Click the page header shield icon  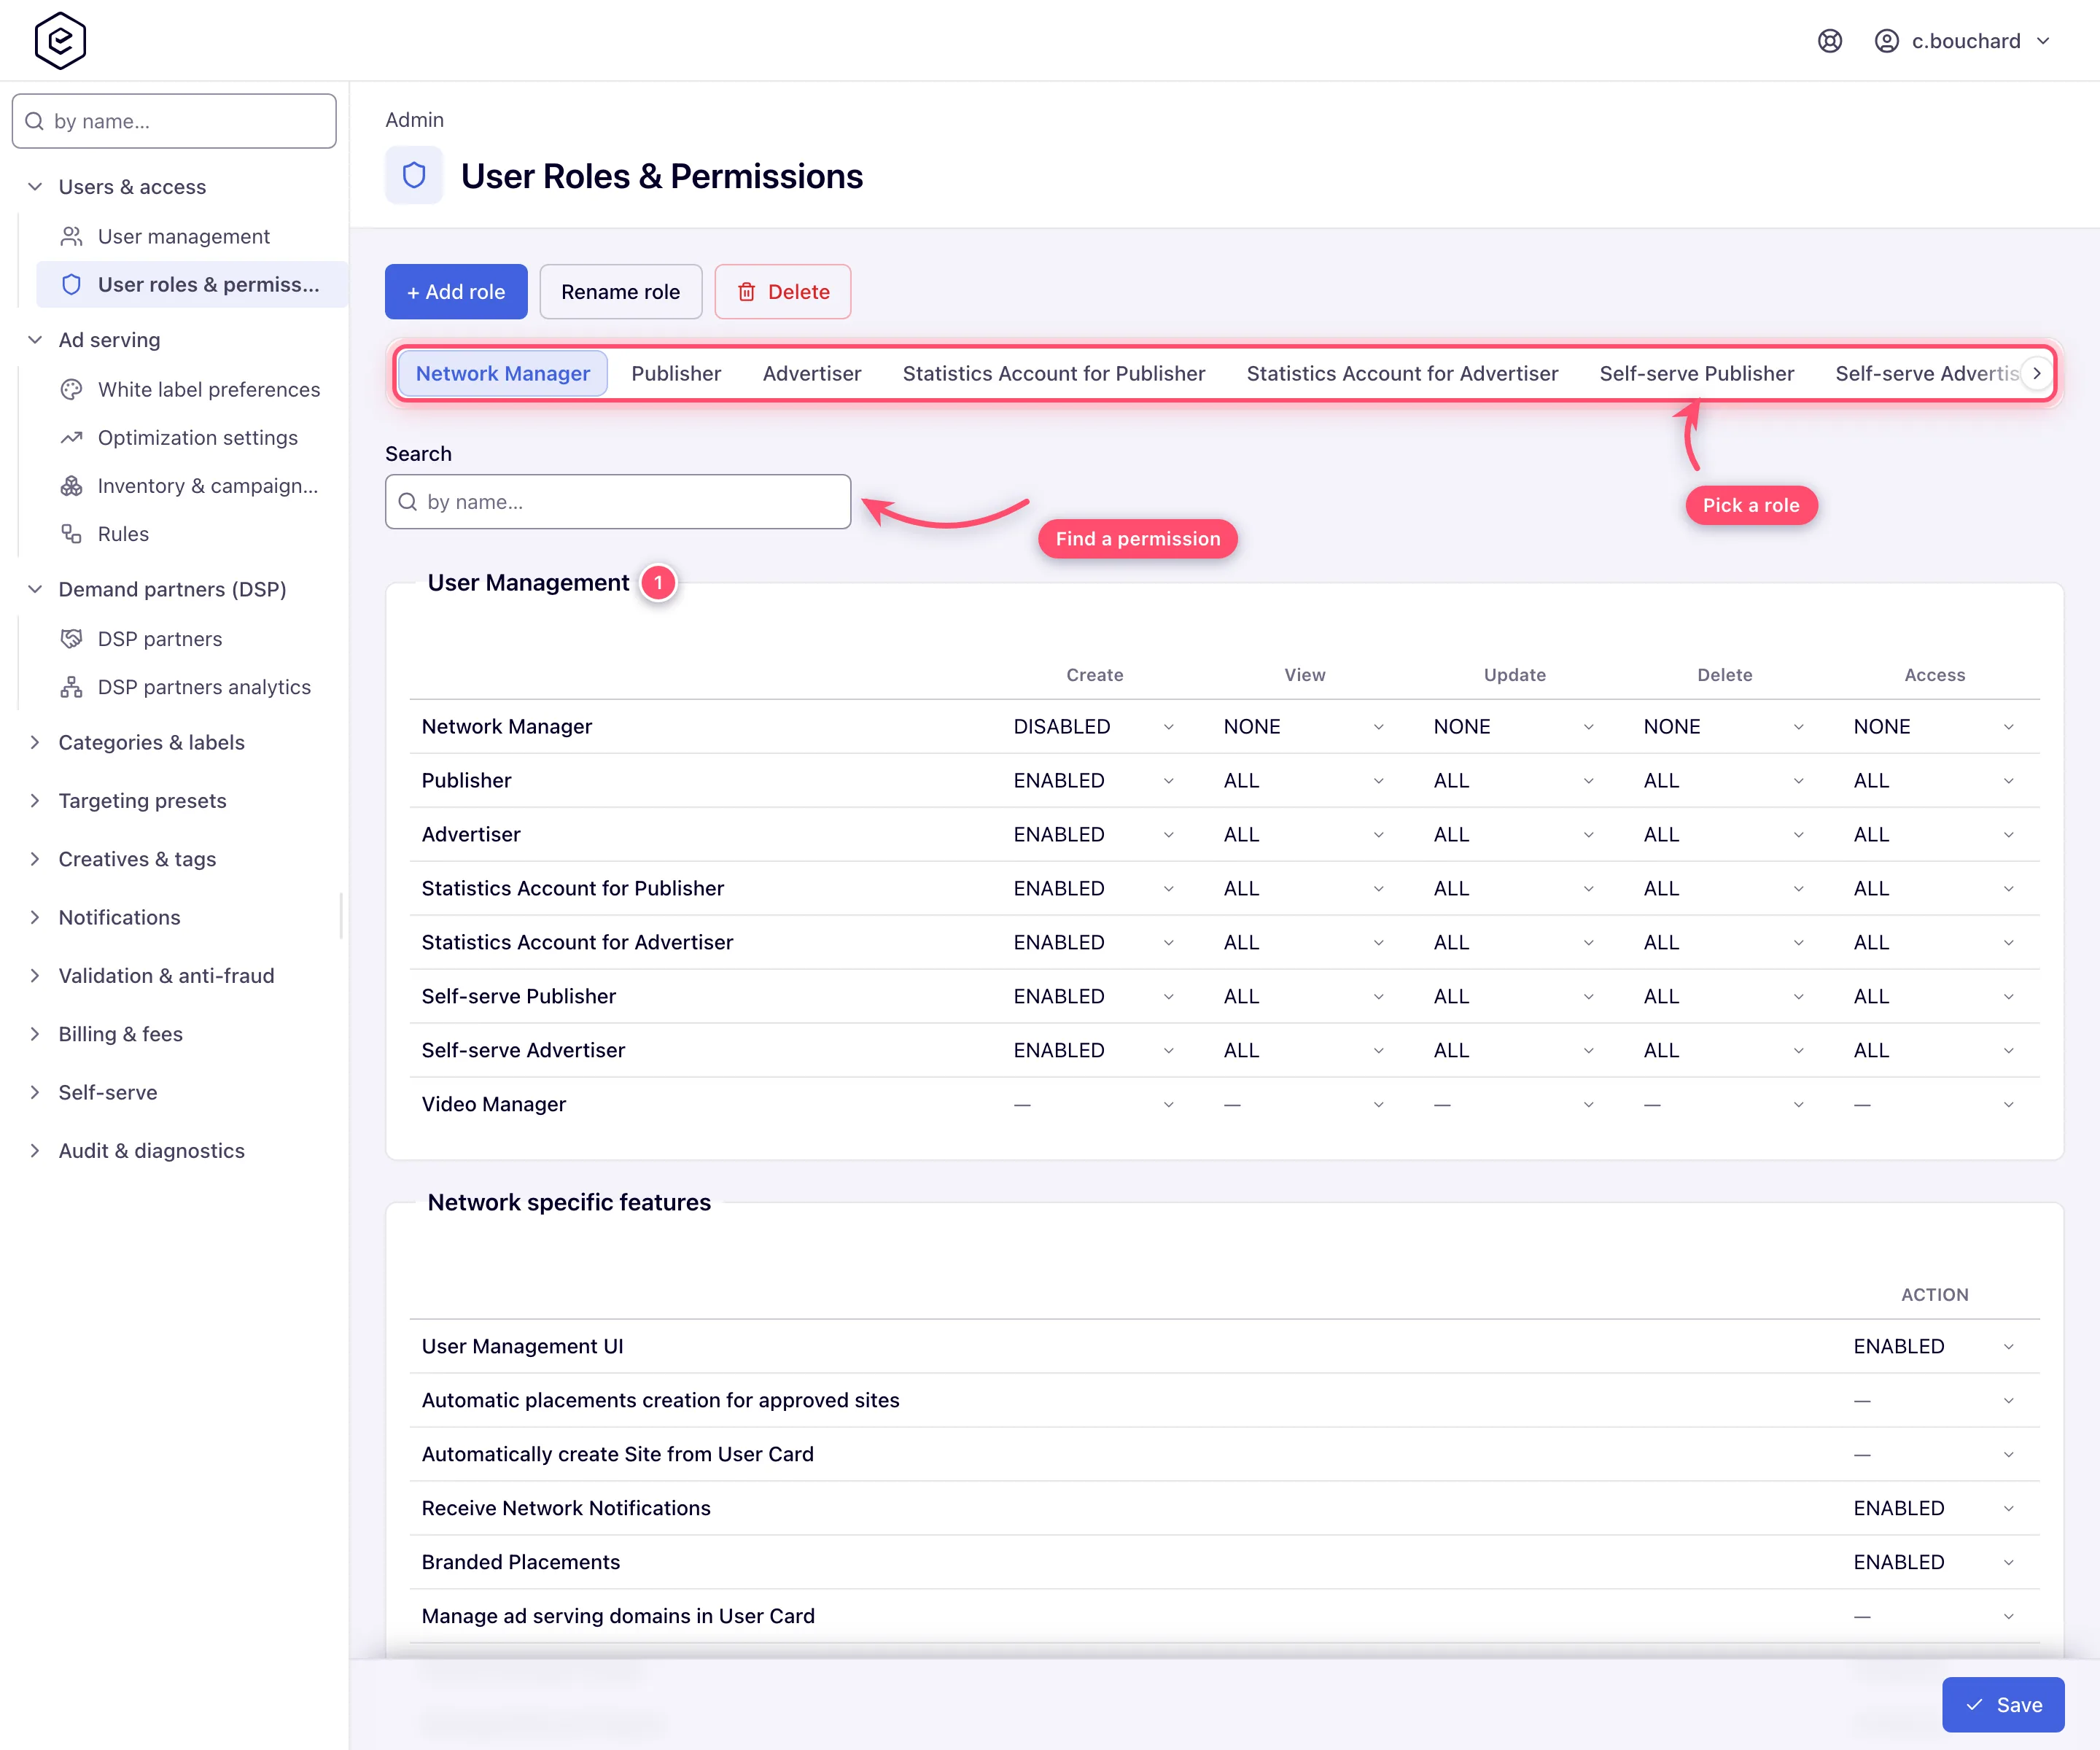click(x=414, y=176)
